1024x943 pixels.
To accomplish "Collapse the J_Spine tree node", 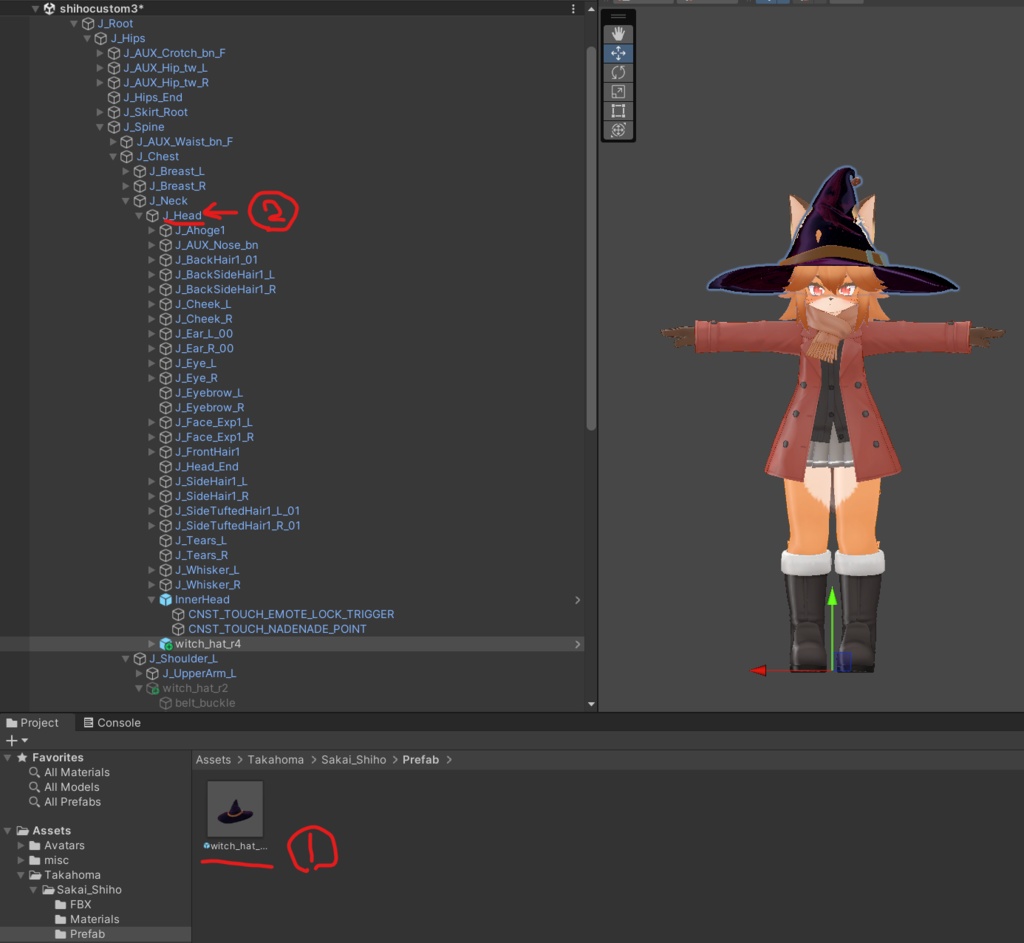I will [100, 127].
